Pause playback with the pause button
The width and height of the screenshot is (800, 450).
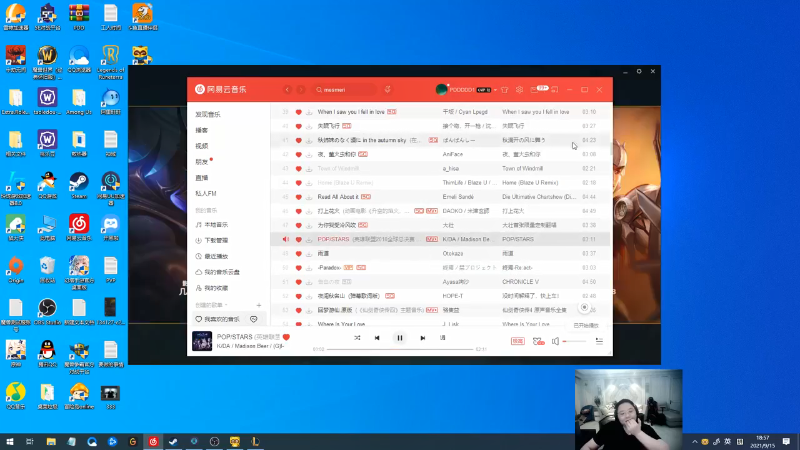400,338
